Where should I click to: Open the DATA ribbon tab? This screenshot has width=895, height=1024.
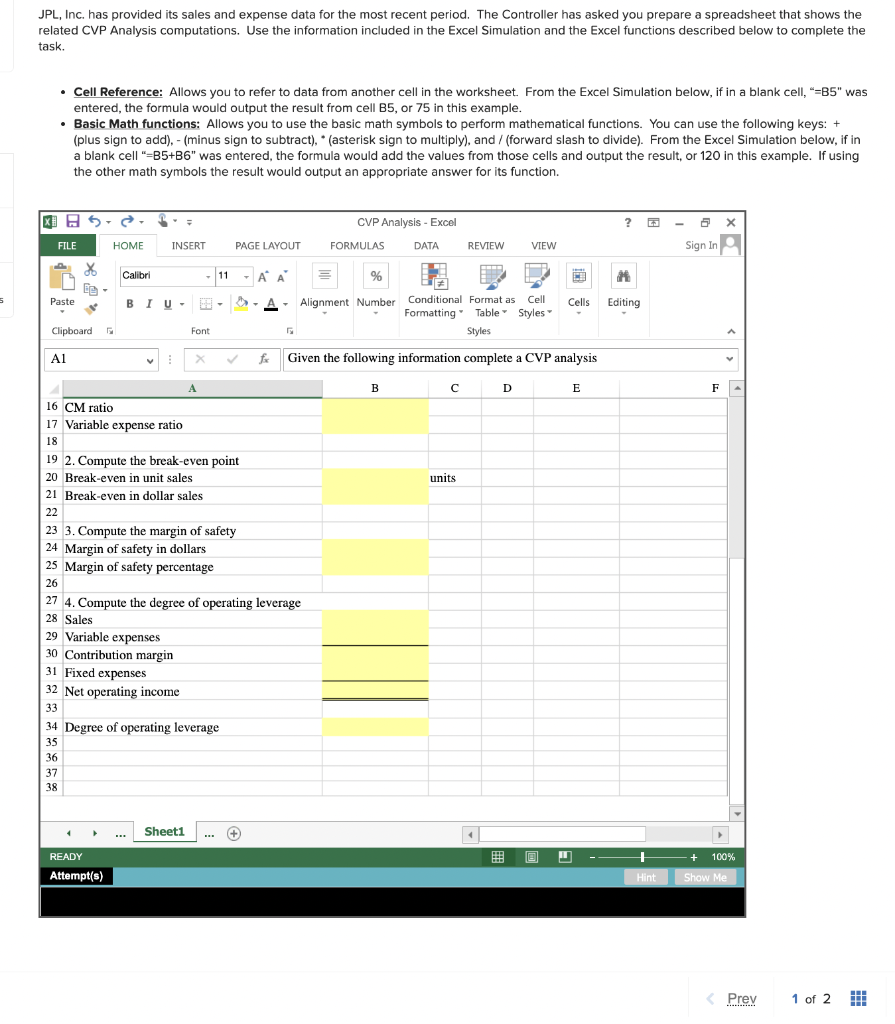point(425,245)
